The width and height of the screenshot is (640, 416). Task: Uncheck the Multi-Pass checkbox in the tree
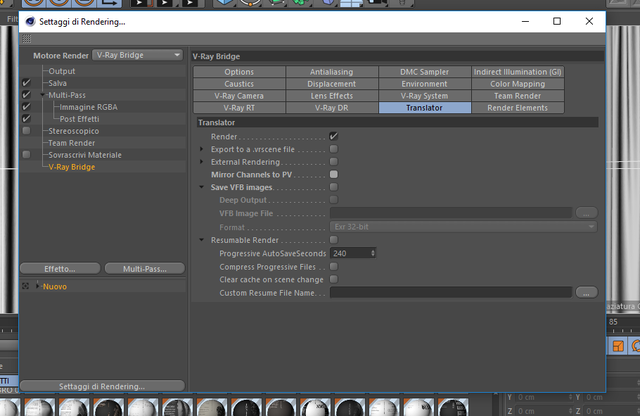27,95
